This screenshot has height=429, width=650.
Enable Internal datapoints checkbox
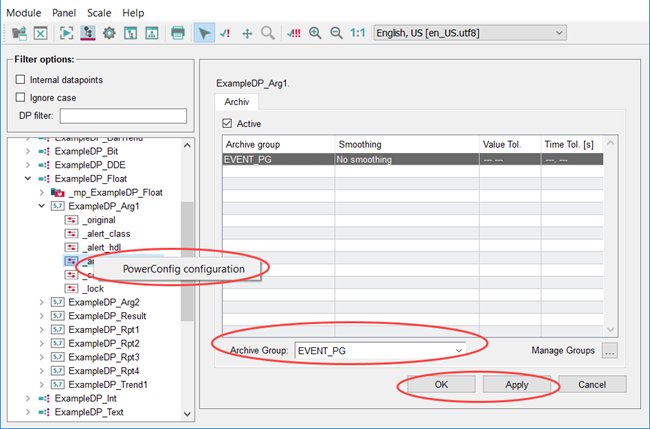pos(21,79)
